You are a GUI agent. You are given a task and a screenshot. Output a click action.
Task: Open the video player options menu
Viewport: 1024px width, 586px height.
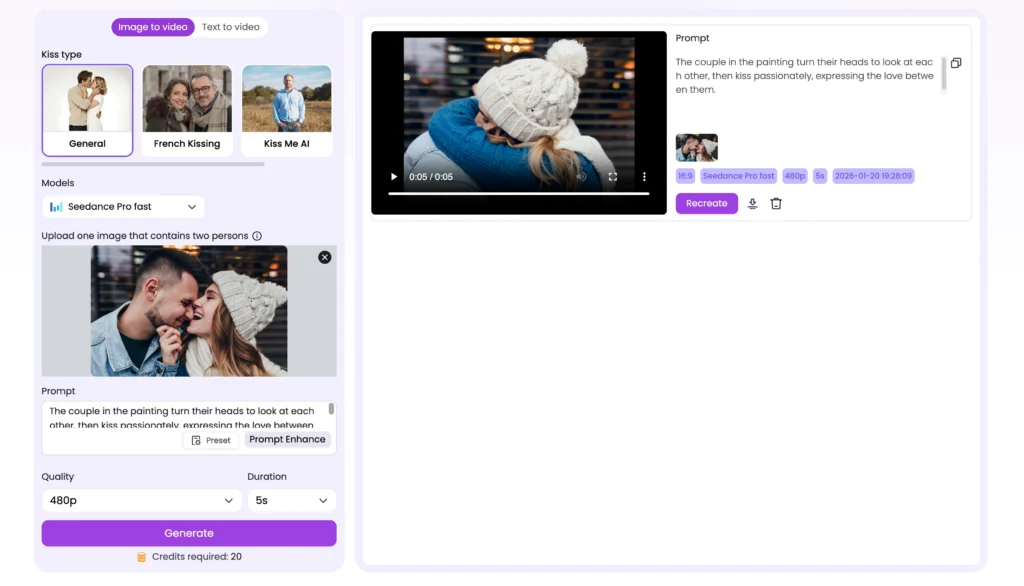pyautogui.click(x=644, y=176)
